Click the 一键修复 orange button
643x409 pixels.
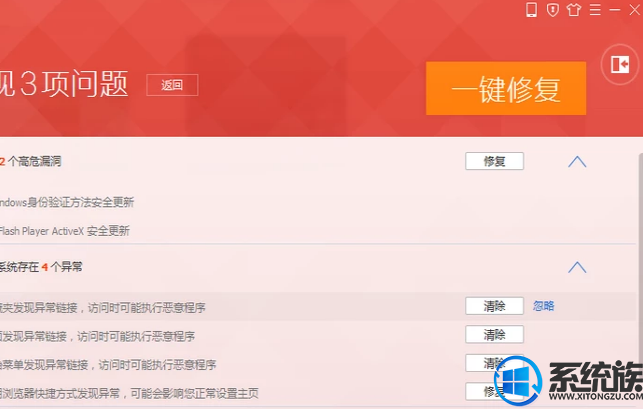click(506, 88)
